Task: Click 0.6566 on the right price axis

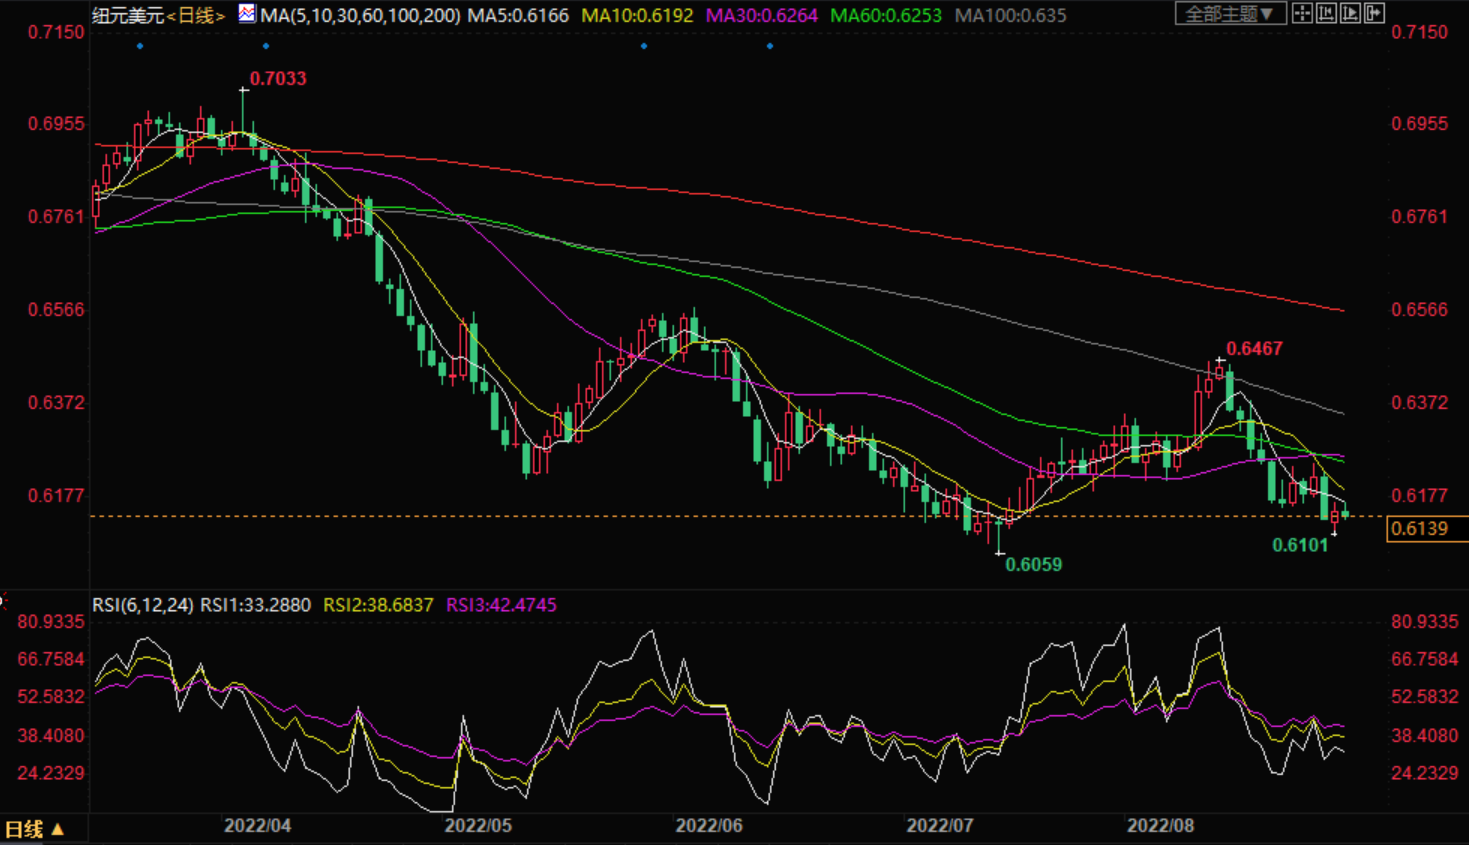Action: [x=1420, y=309]
